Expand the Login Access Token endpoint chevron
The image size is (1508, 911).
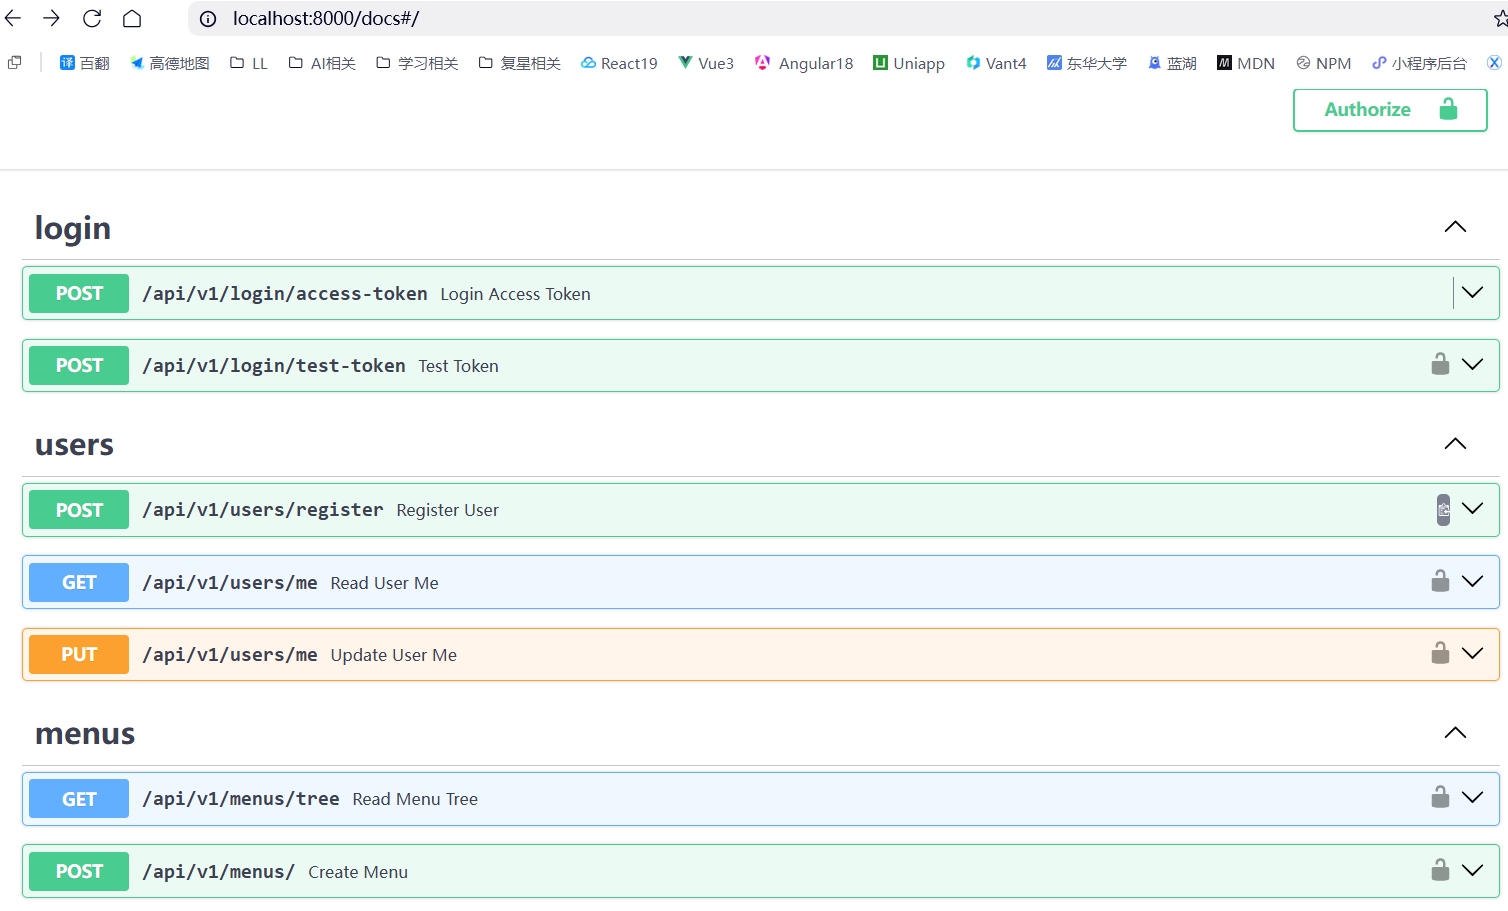(x=1472, y=292)
